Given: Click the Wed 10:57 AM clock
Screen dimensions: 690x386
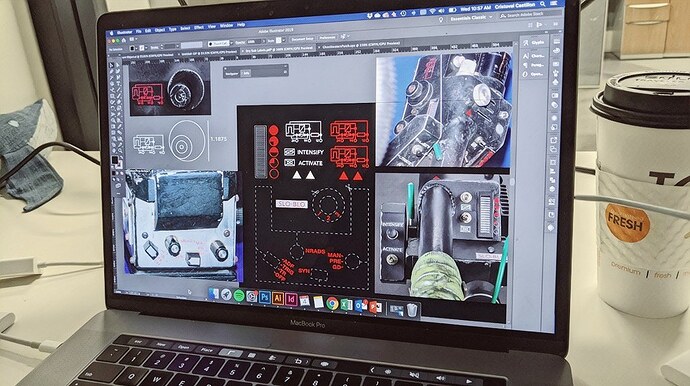Looking at the screenshot, I should (475, 8).
